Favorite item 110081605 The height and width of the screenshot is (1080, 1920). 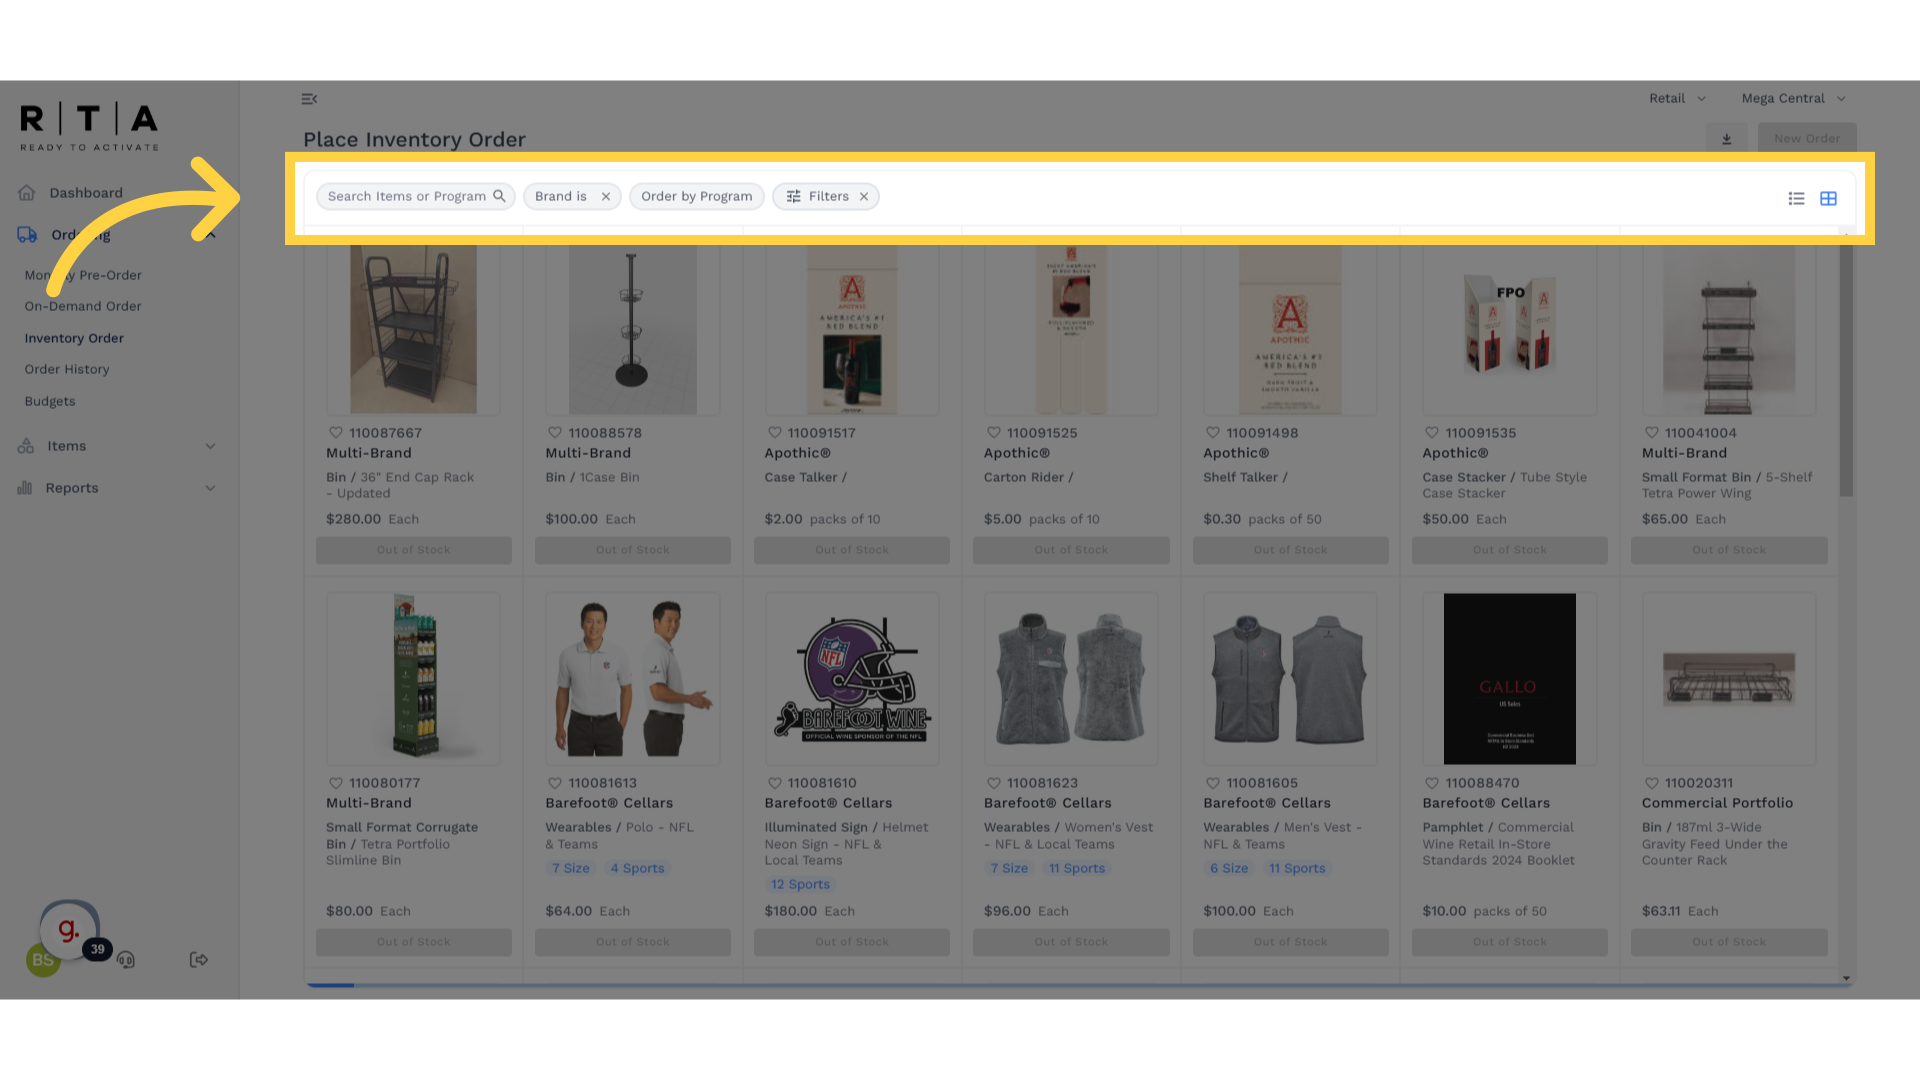(1213, 783)
